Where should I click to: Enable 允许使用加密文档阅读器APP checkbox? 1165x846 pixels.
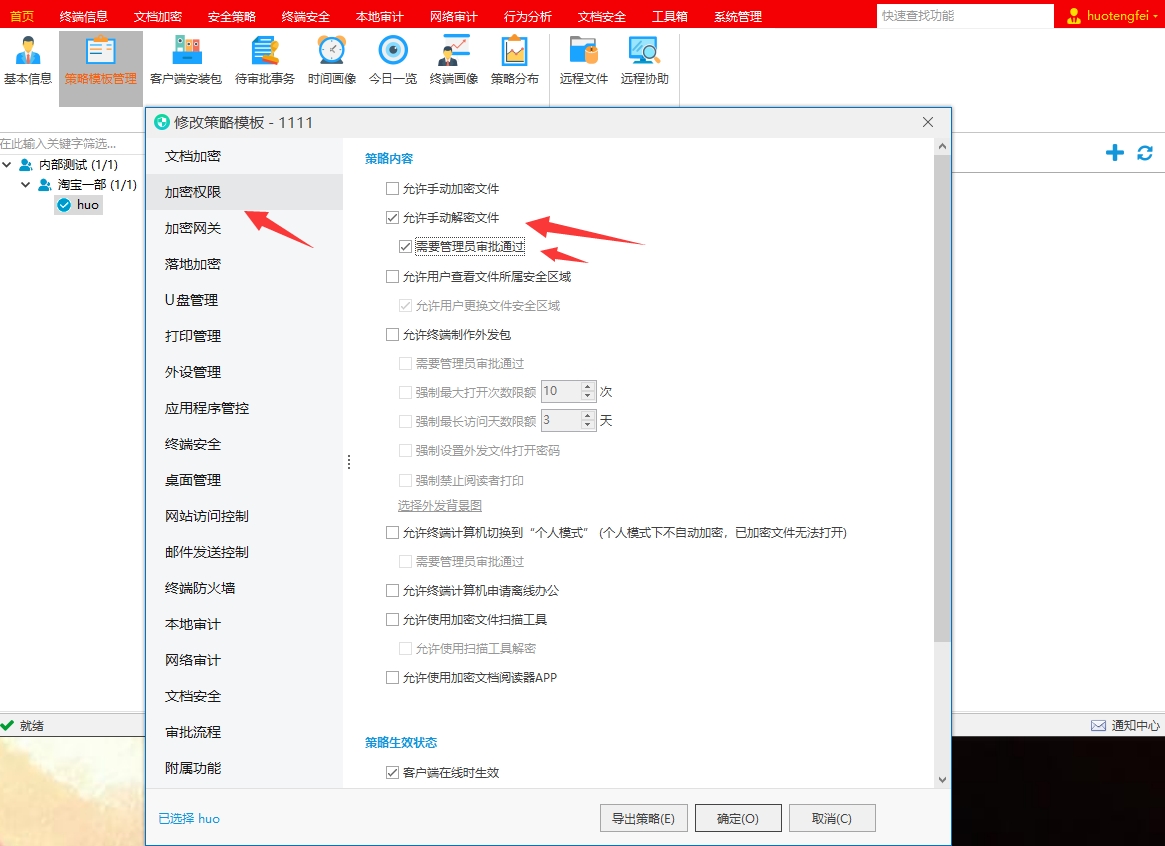tap(392, 677)
